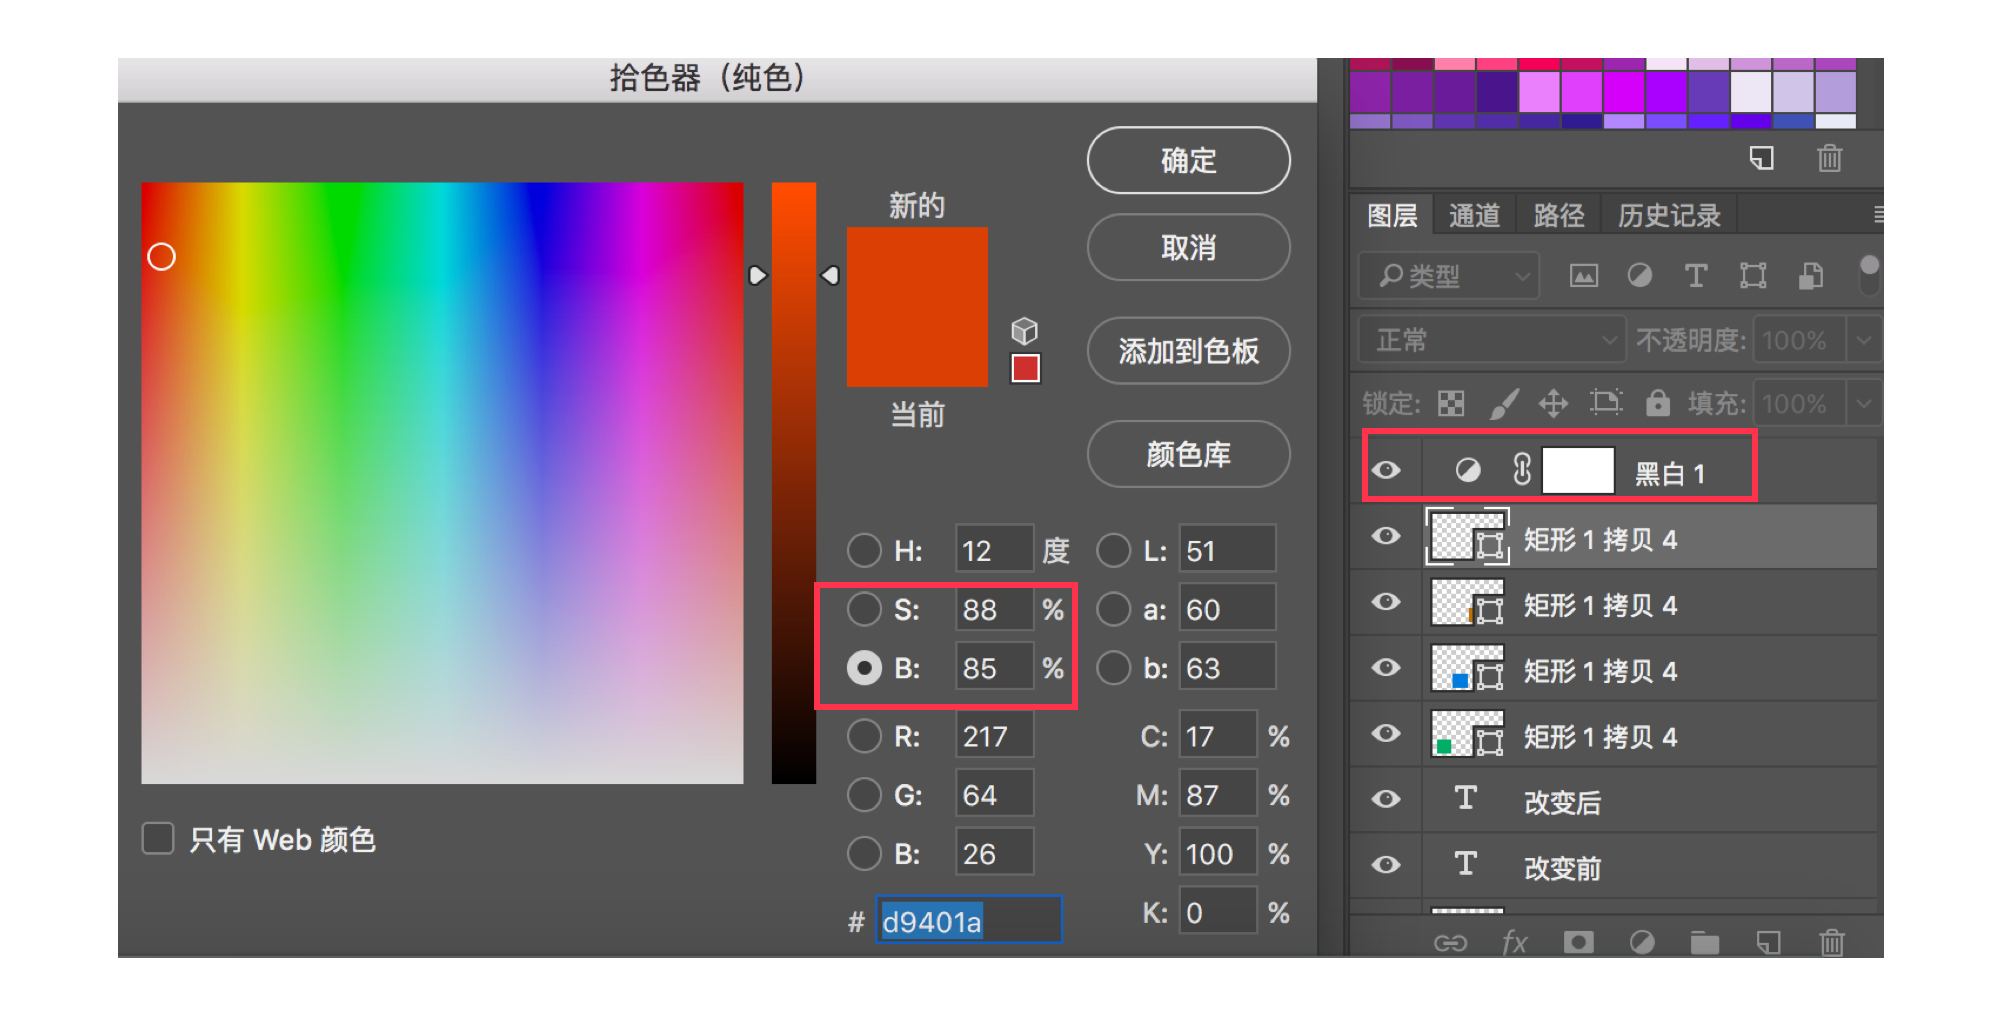Switch to the 图层 tab

[x=1392, y=215]
